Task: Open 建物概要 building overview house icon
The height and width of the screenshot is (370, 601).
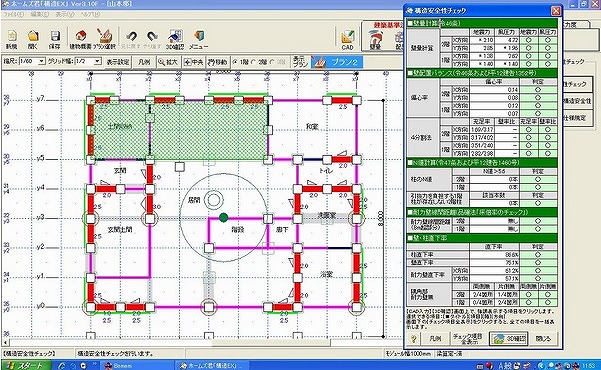Action: click(x=80, y=39)
